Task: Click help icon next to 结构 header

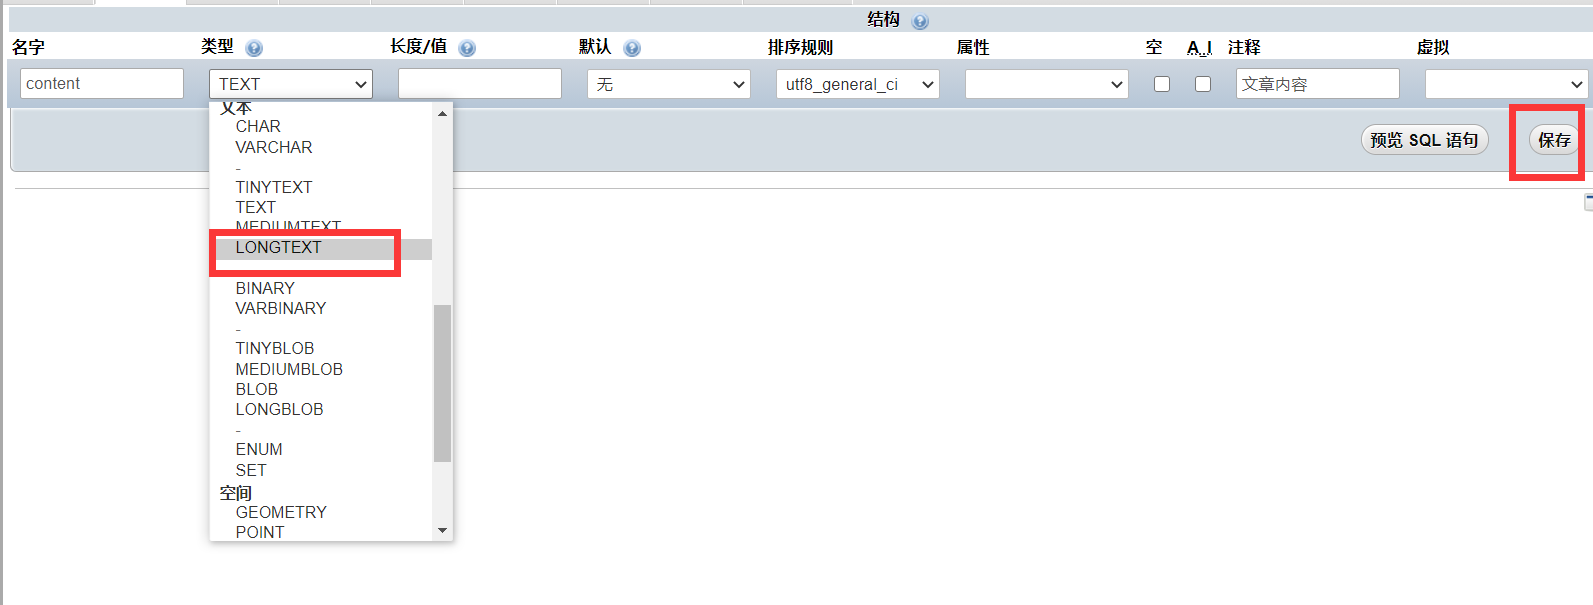Action: tap(920, 21)
